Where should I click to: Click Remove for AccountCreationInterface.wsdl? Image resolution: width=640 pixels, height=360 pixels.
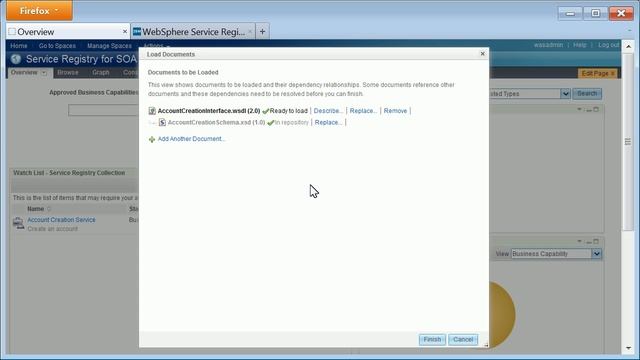[395, 111]
